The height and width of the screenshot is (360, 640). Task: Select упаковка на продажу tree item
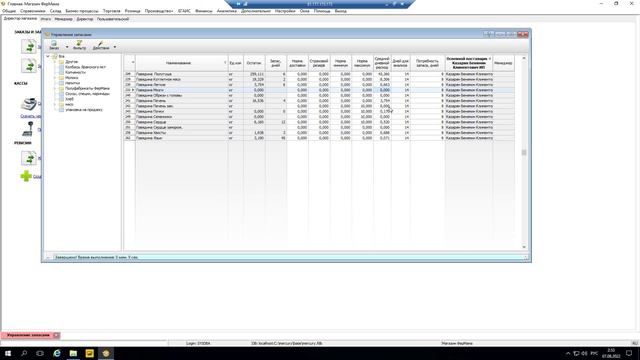[x=84, y=109]
